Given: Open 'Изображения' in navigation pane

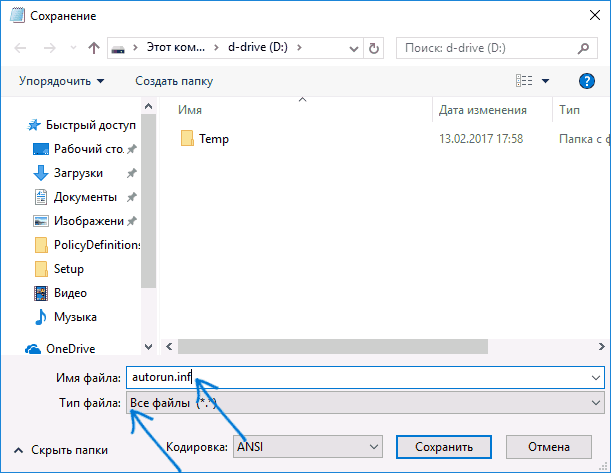Looking at the screenshot, I should [x=89, y=221].
